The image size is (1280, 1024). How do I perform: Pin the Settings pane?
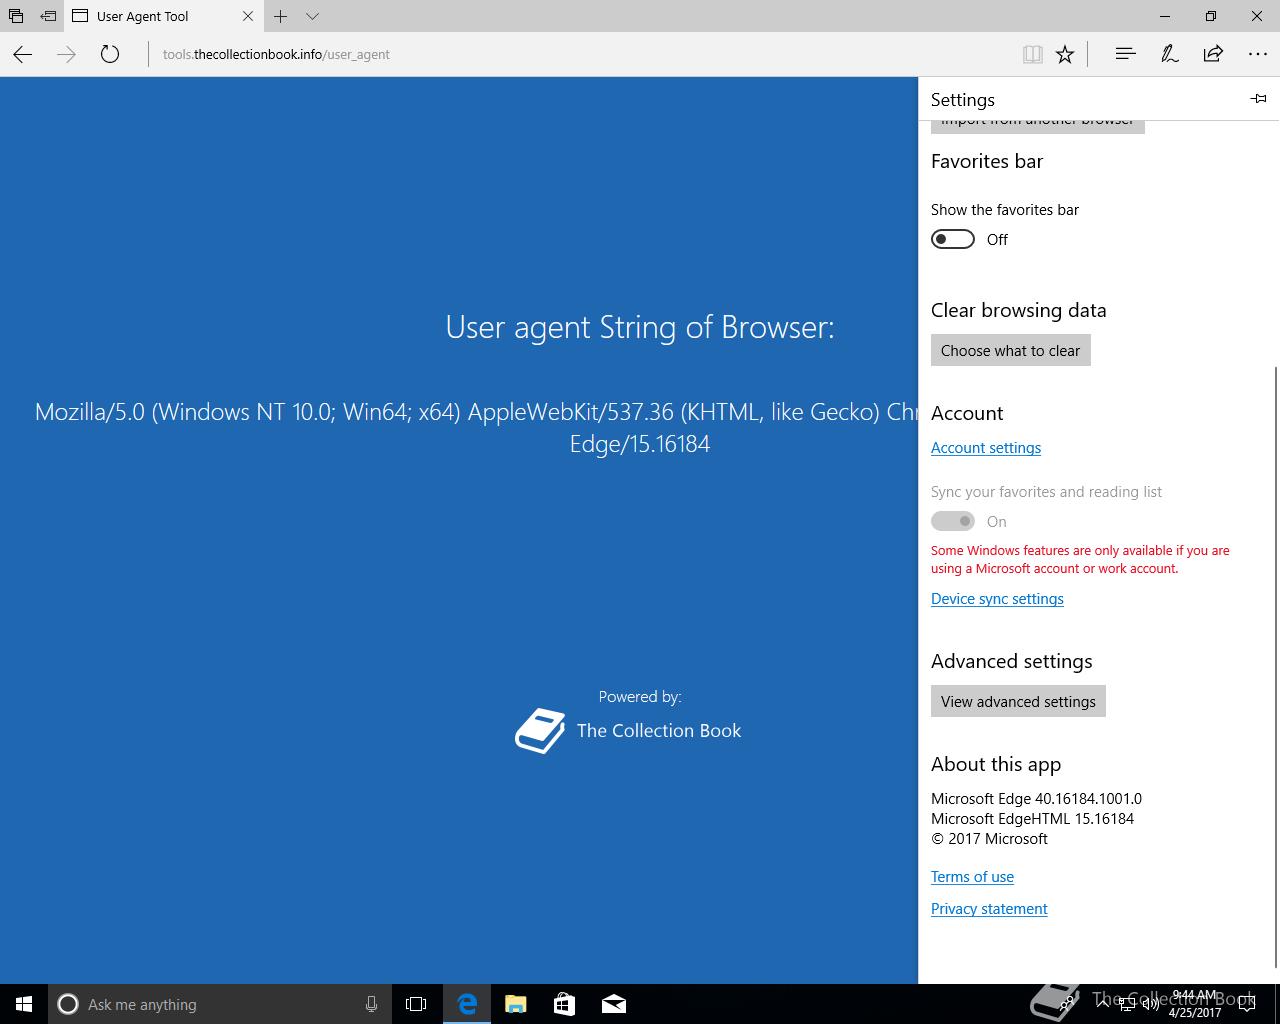pyautogui.click(x=1259, y=99)
